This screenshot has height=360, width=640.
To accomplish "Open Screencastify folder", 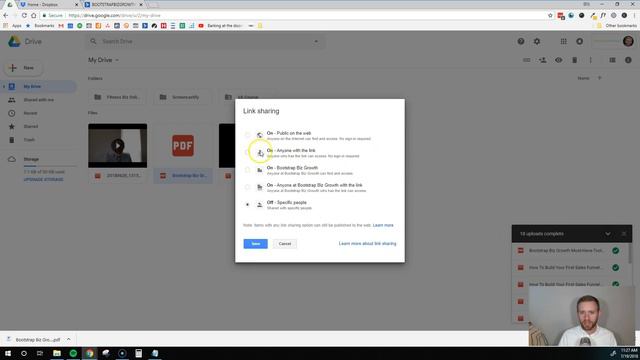I will coord(183,97).
